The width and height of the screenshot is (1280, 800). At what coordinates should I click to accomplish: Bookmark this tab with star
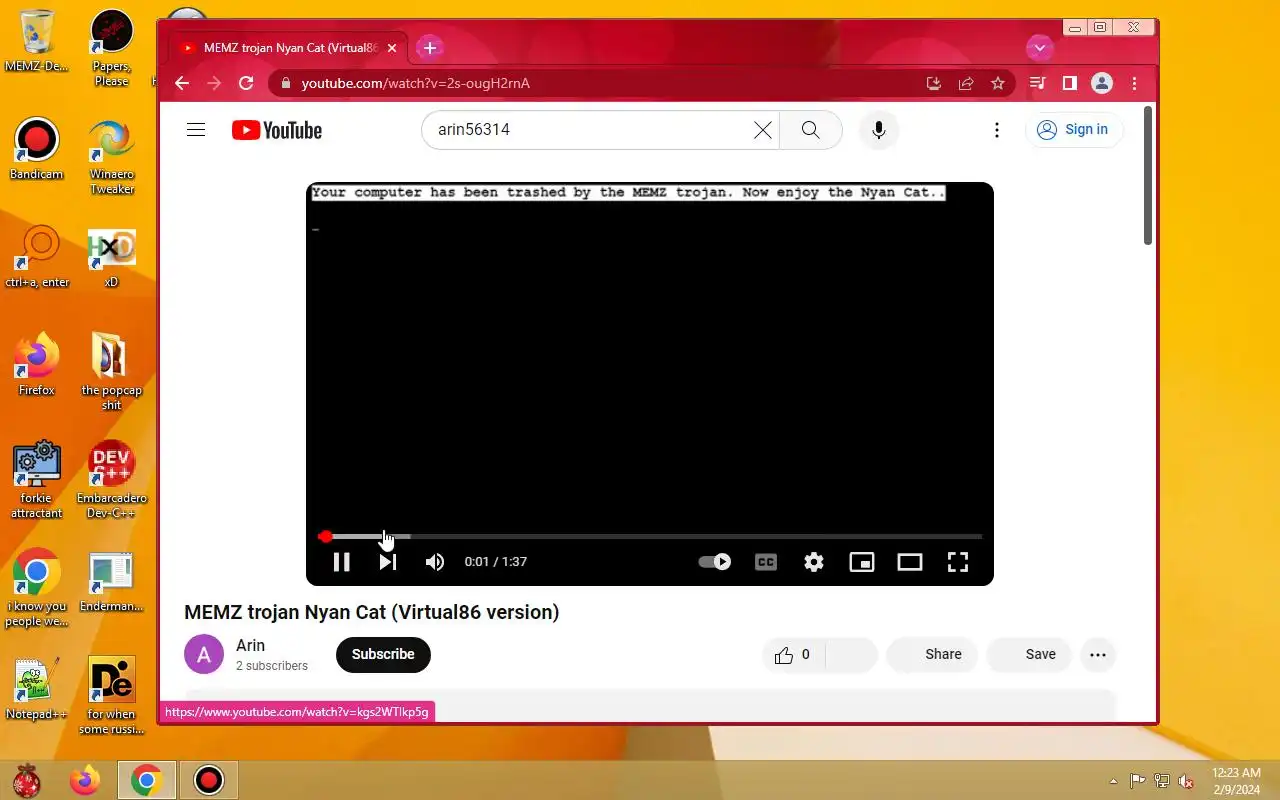tap(998, 83)
